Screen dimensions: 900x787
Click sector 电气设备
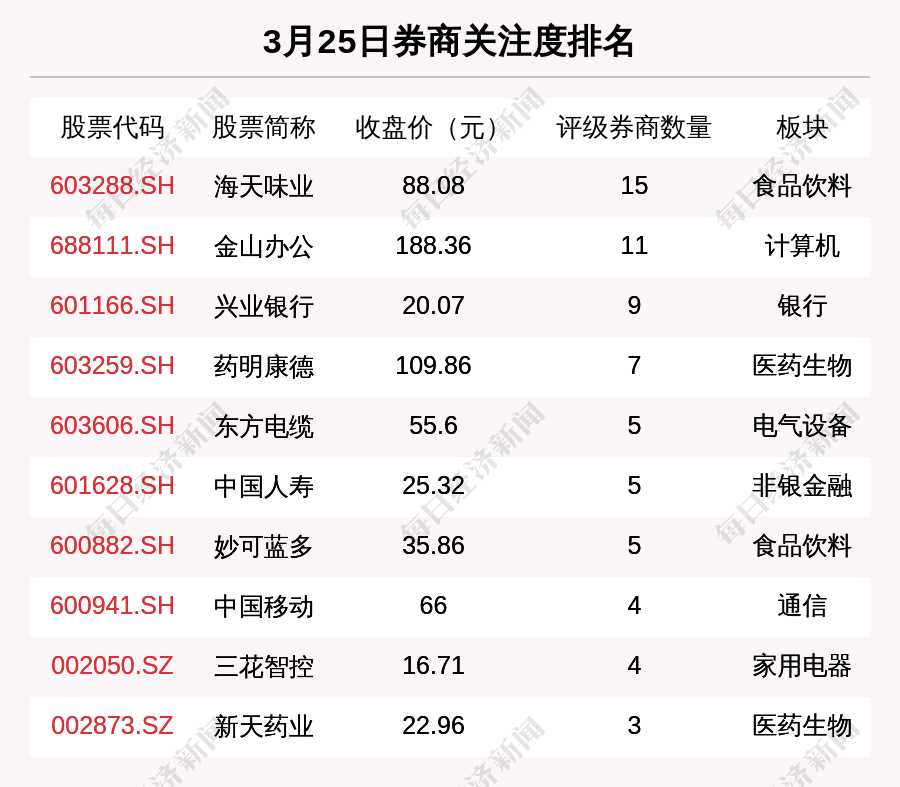802,427
